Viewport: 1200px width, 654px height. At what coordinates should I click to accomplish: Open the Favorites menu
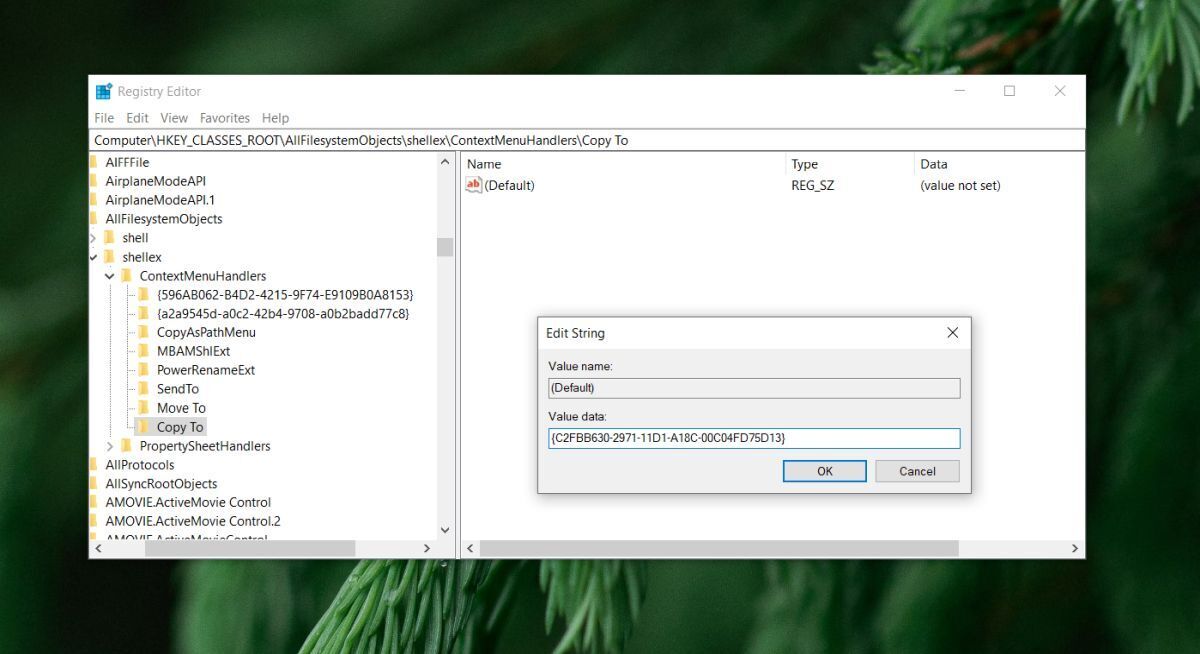click(224, 118)
